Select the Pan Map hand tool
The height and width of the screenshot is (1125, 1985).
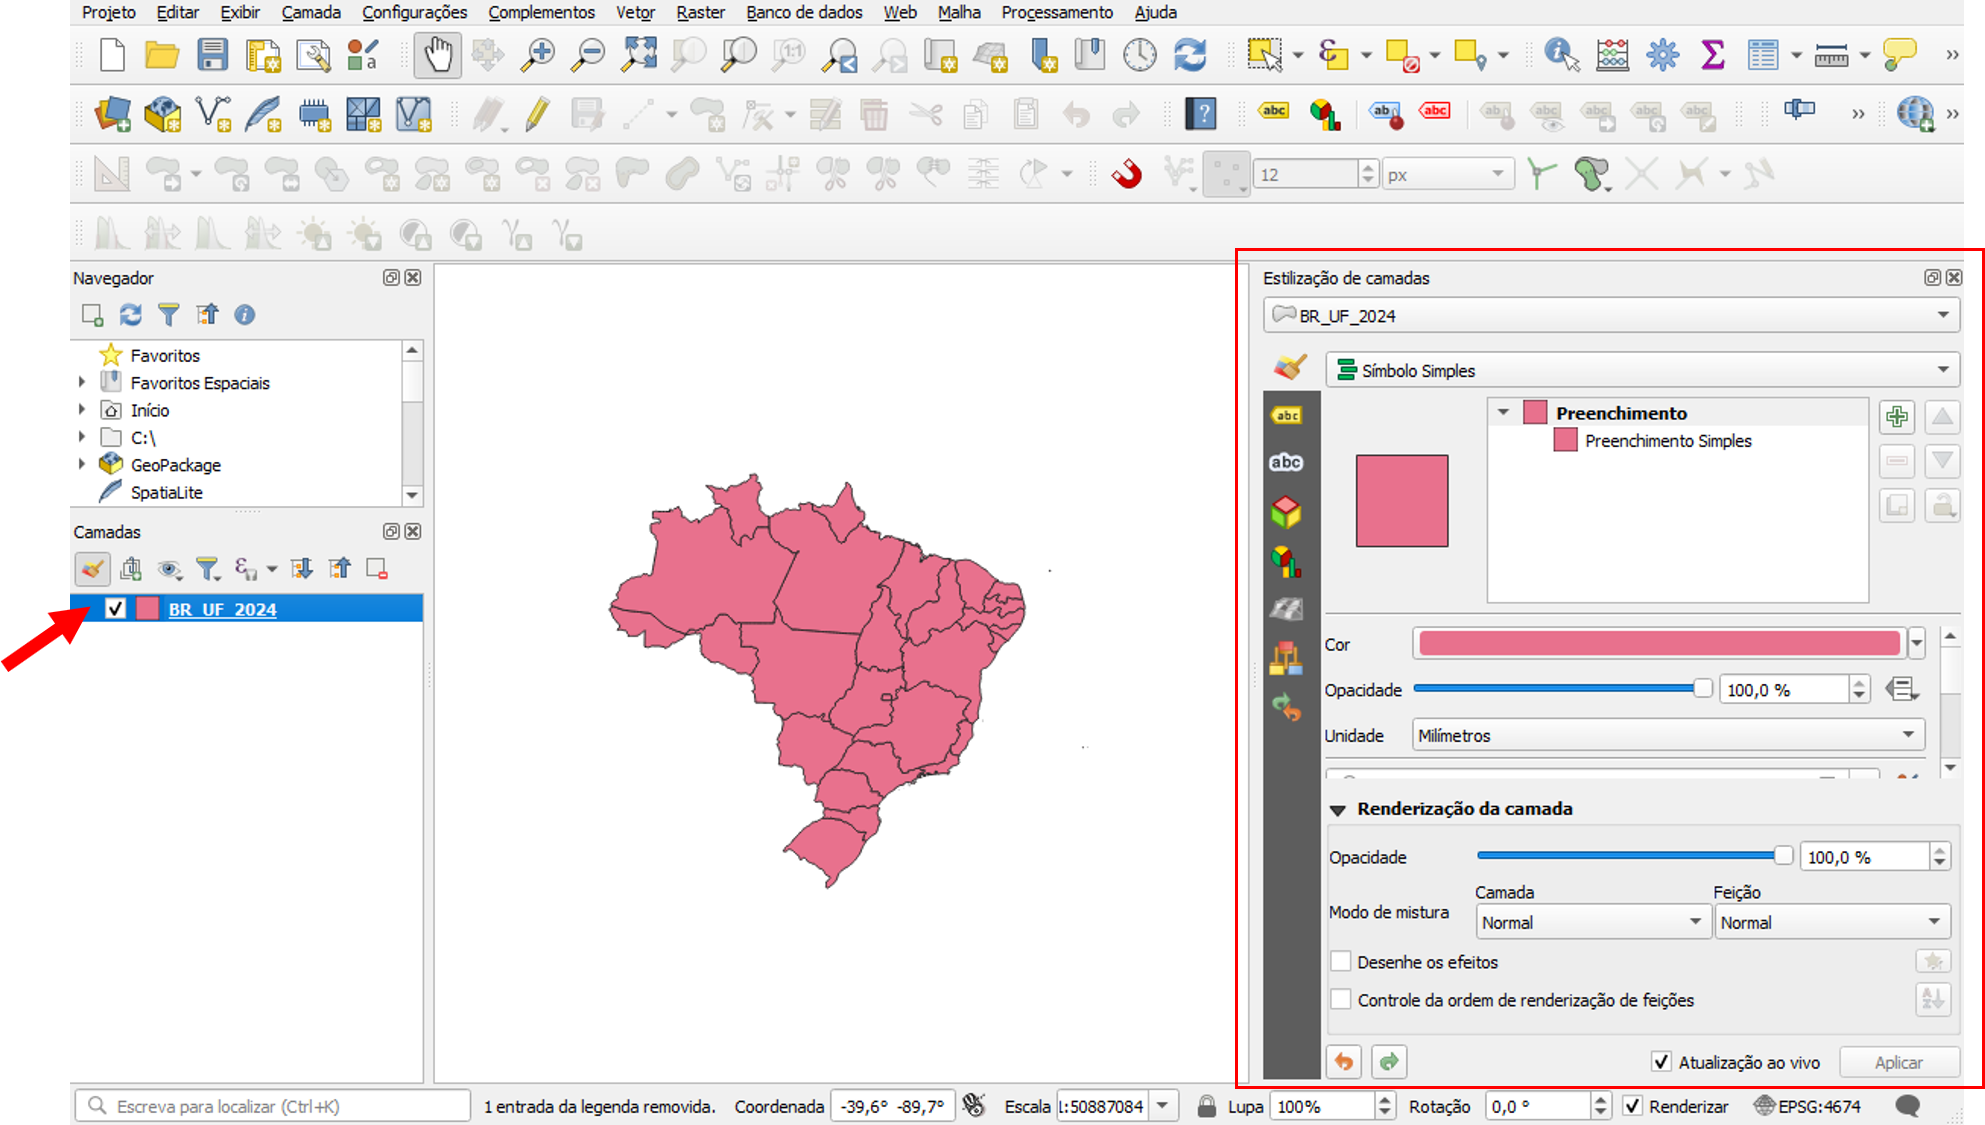coord(438,55)
